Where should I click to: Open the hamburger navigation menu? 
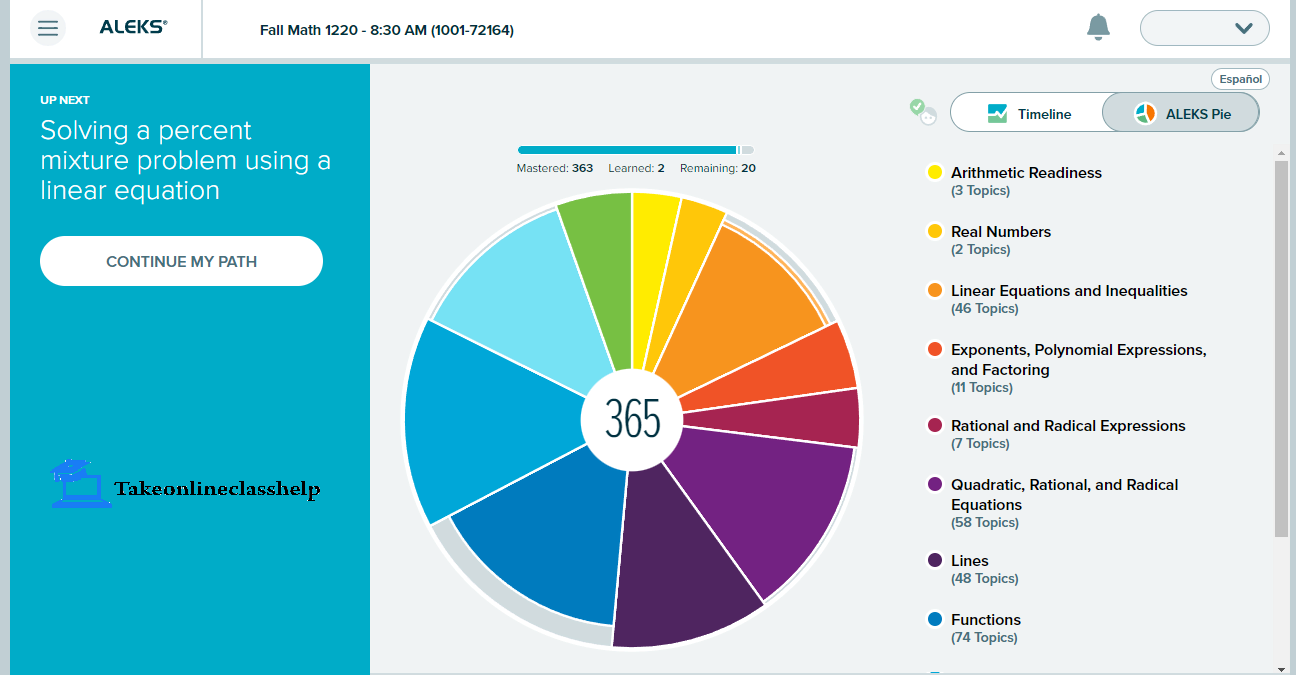coord(47,27)
